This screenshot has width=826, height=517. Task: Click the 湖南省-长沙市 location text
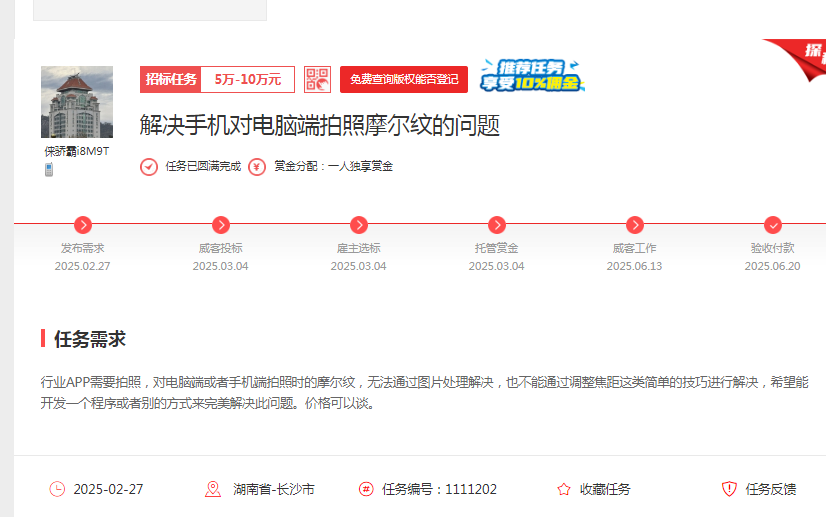(x=273, y=490)
